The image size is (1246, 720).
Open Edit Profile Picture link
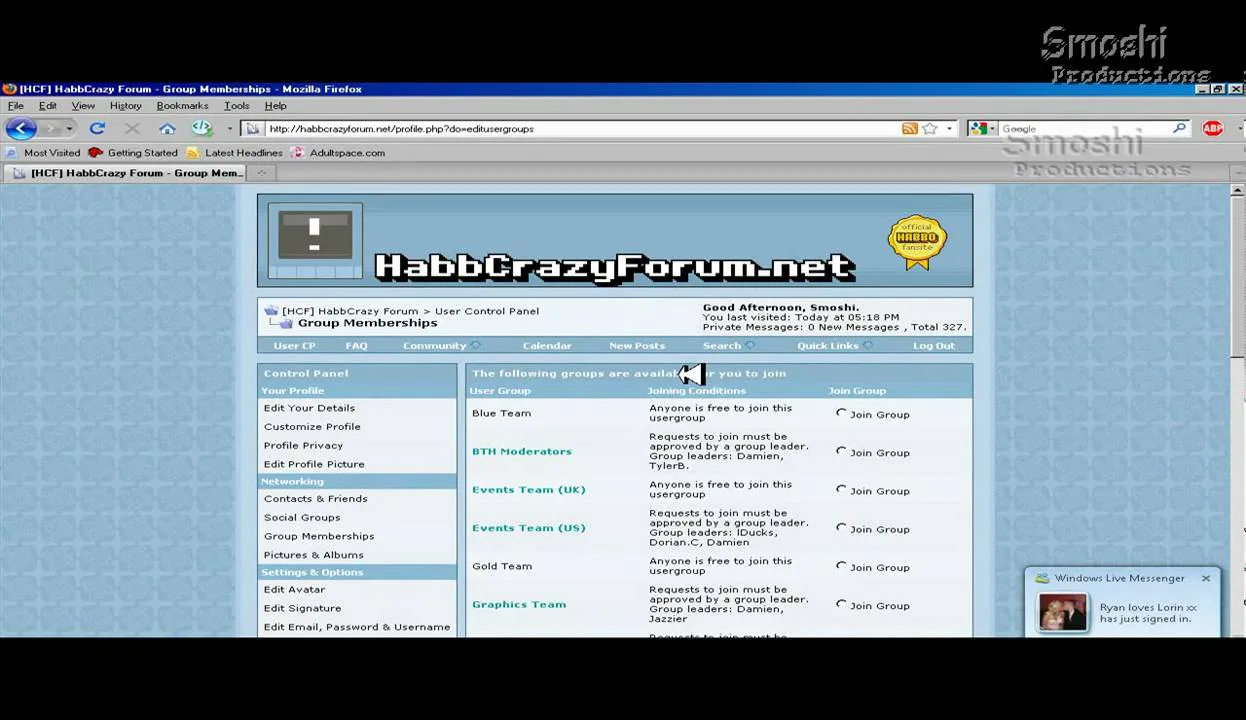coord(314,464)
